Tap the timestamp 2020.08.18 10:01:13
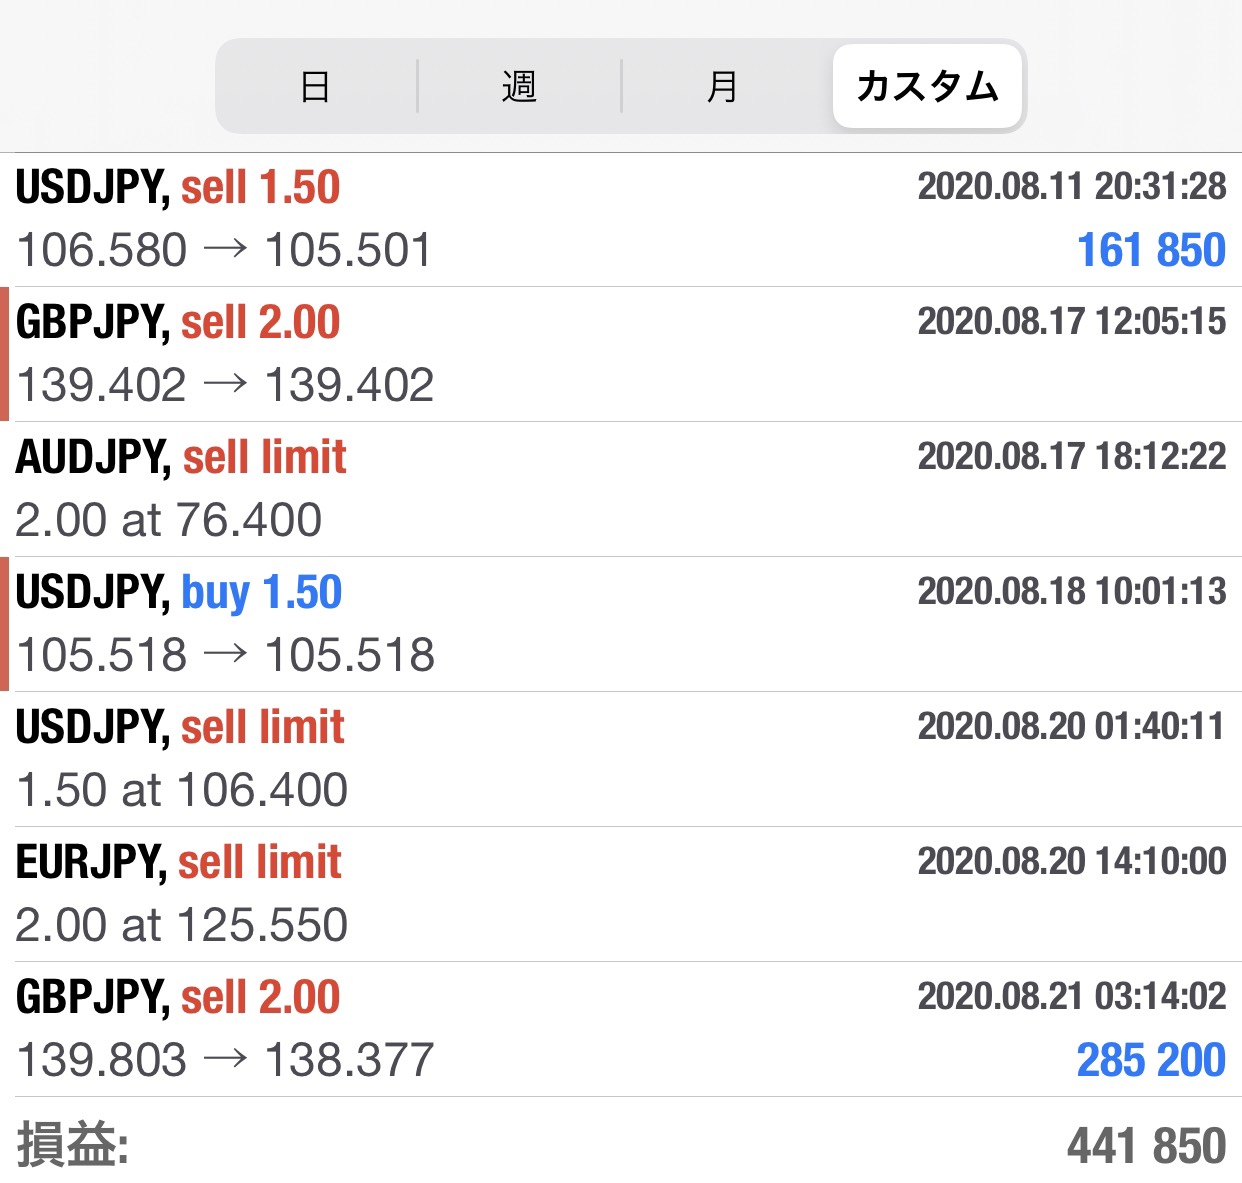The image size is (1242, 1183). coord(1072,591)
